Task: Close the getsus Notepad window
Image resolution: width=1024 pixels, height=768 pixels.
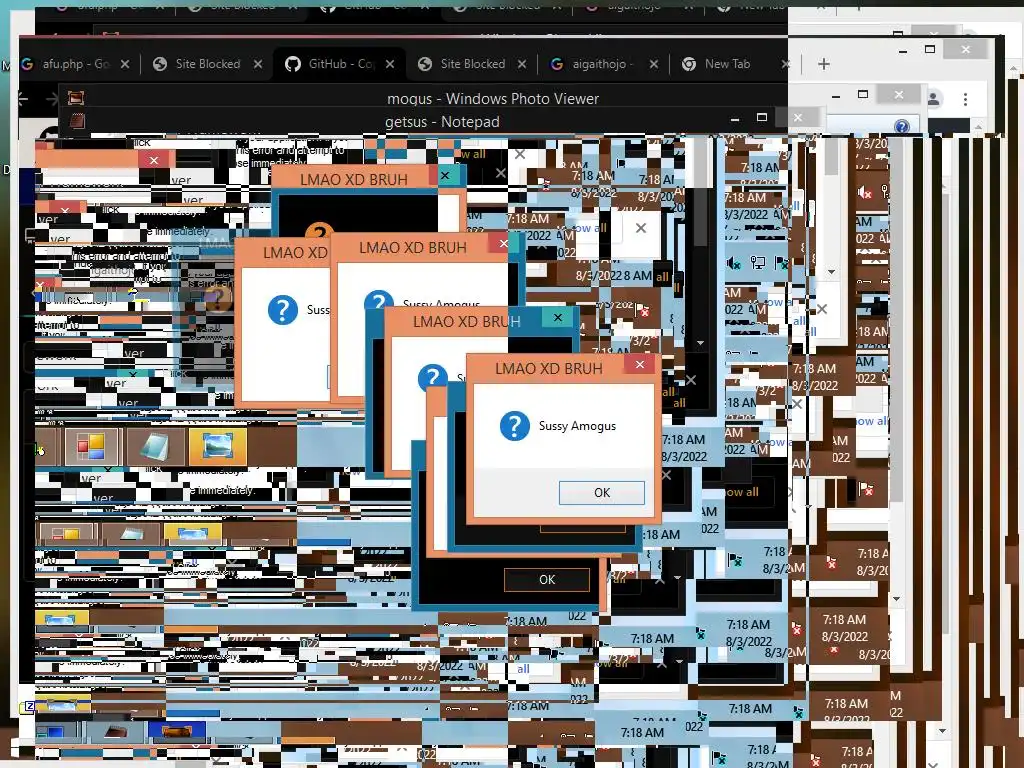Action: point(797,118)
